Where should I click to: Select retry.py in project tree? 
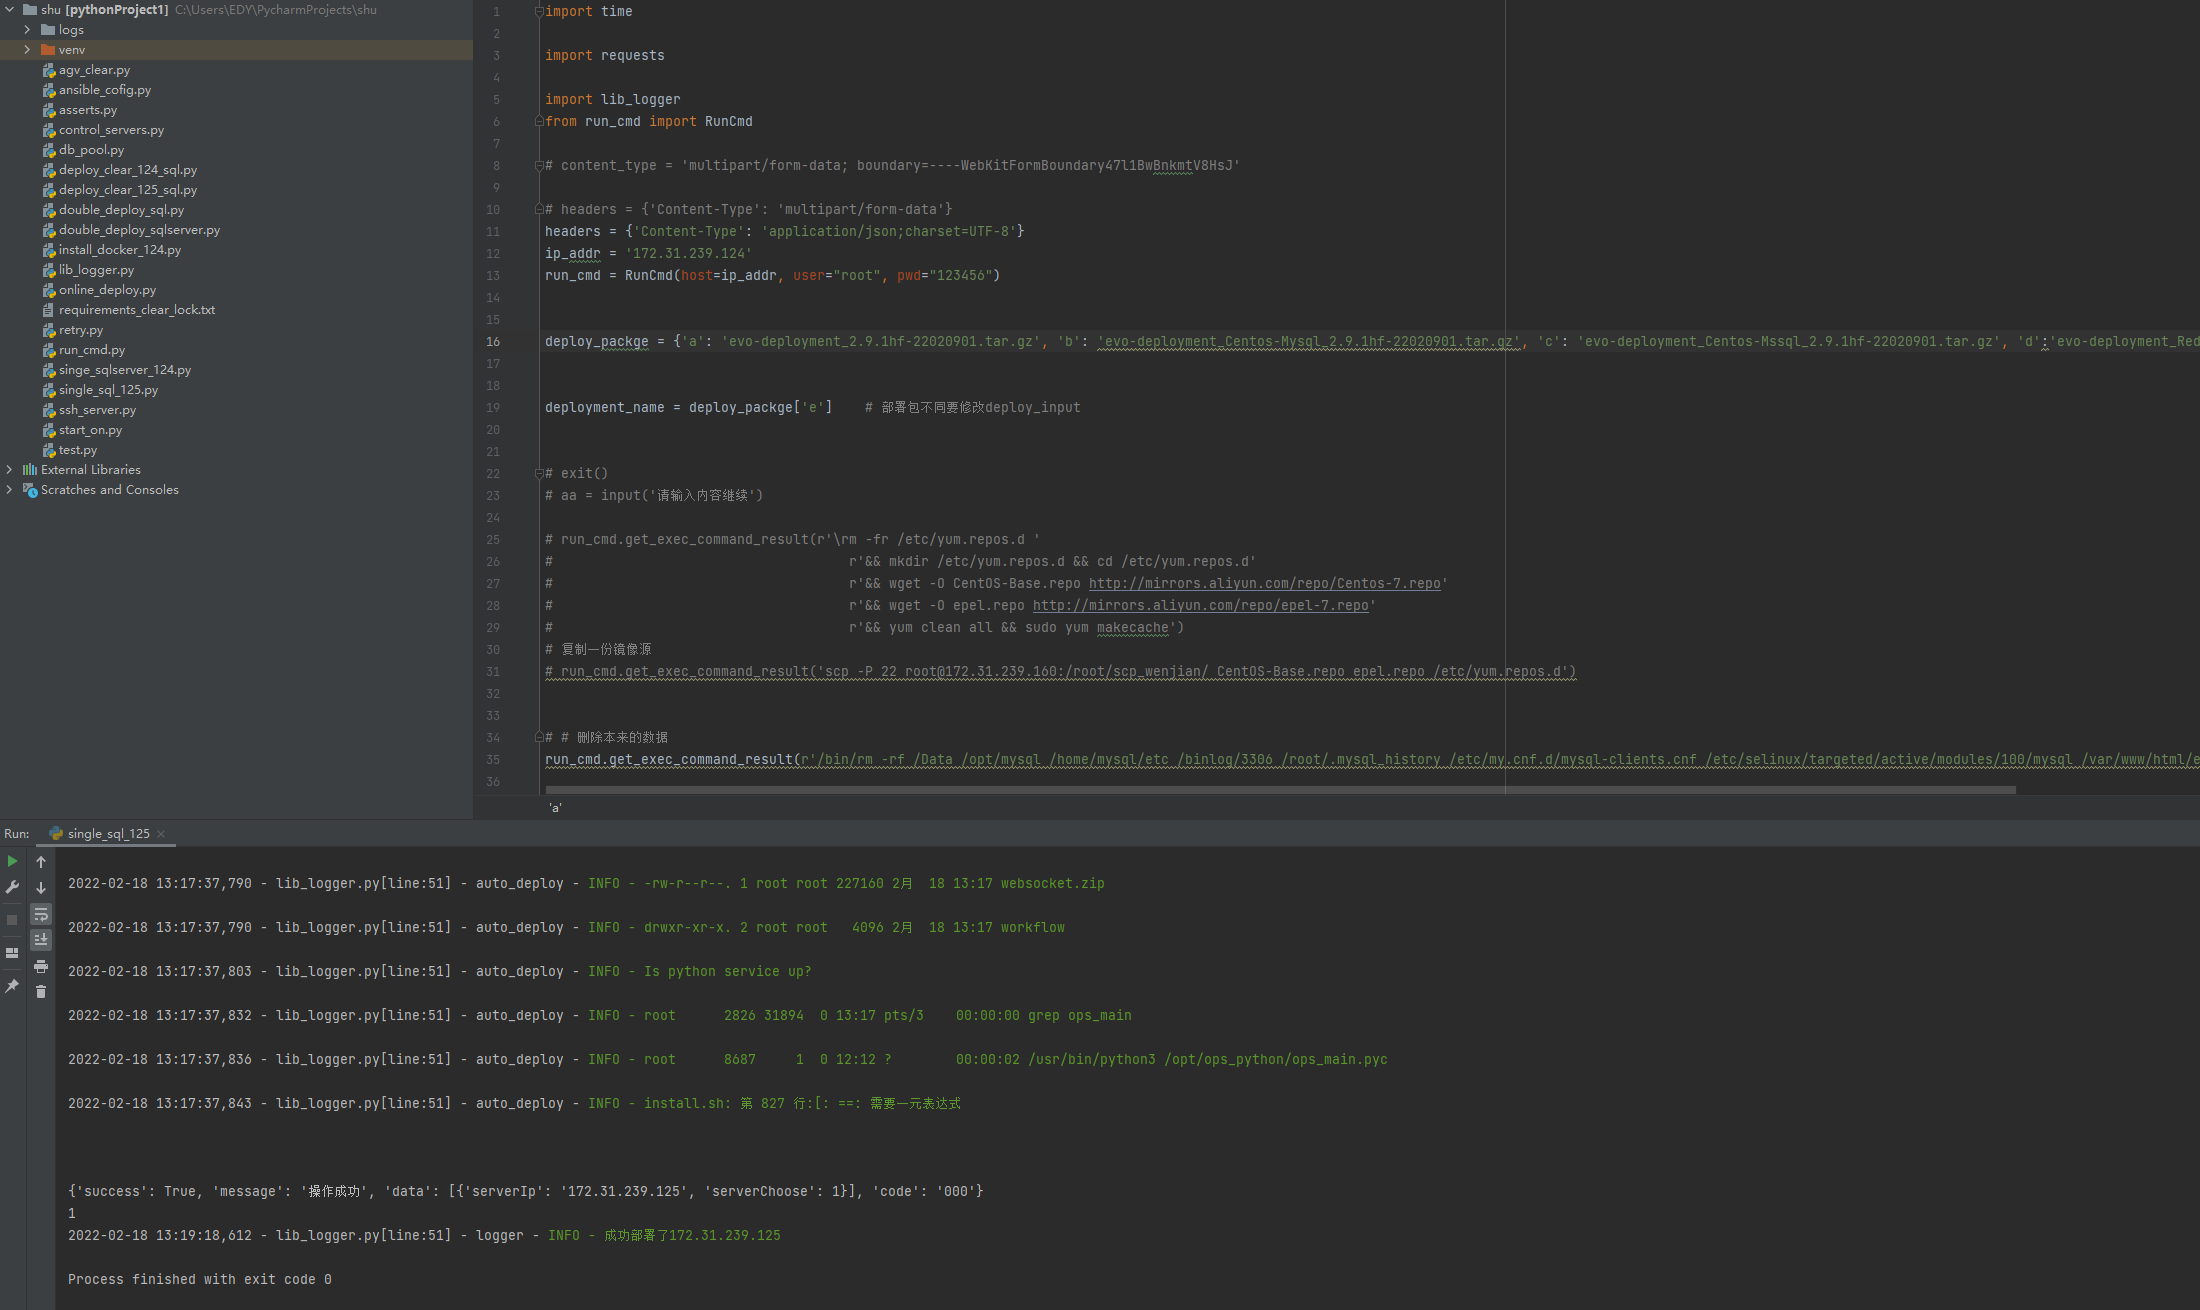(x=81, y=330)
